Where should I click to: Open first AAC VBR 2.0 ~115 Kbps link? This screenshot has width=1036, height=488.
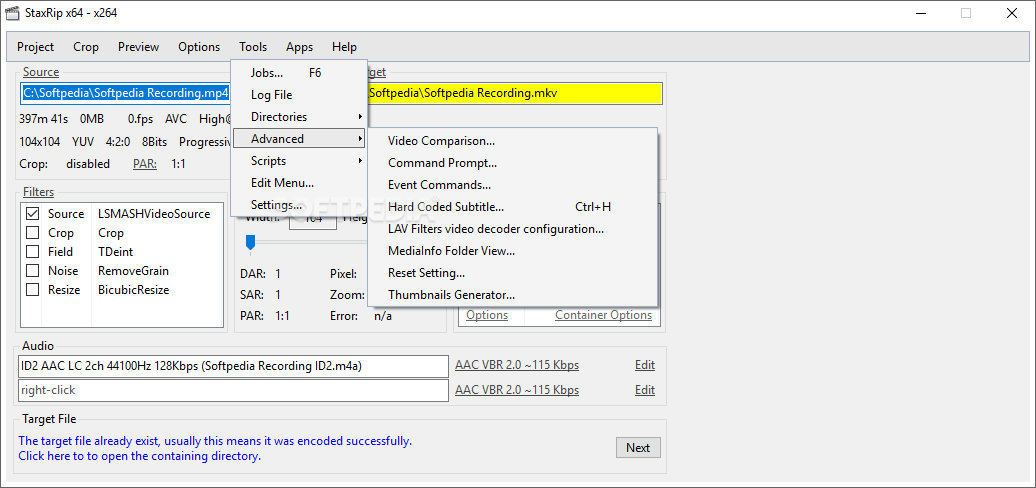[517, 365]
